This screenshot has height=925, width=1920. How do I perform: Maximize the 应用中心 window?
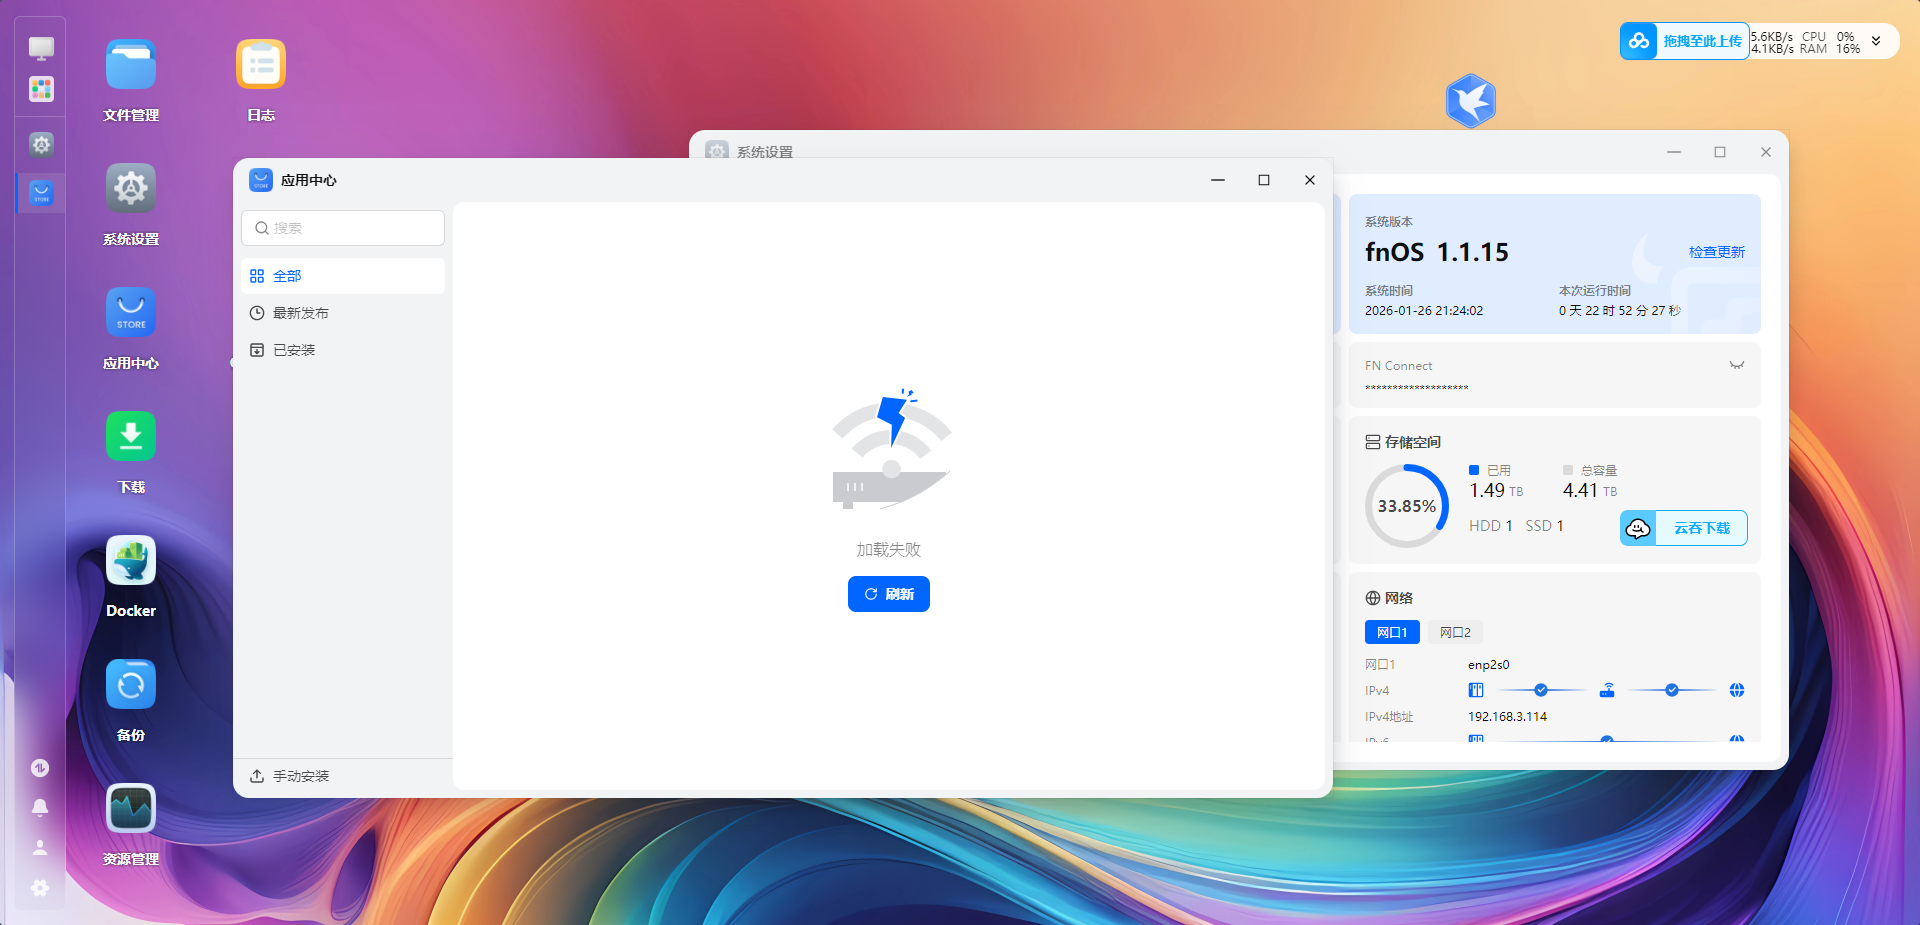(1264, 180)
